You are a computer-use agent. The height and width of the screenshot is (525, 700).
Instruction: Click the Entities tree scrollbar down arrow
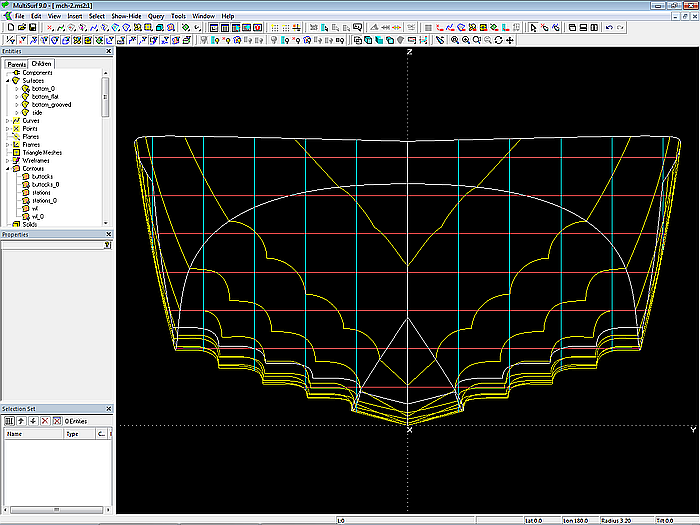106,223
